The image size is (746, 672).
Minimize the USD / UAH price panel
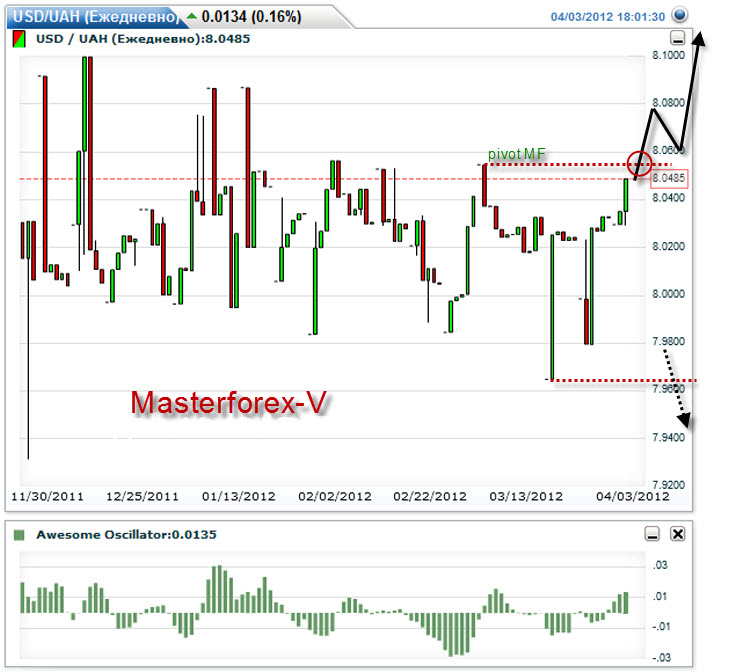click(x=677, y=38)
